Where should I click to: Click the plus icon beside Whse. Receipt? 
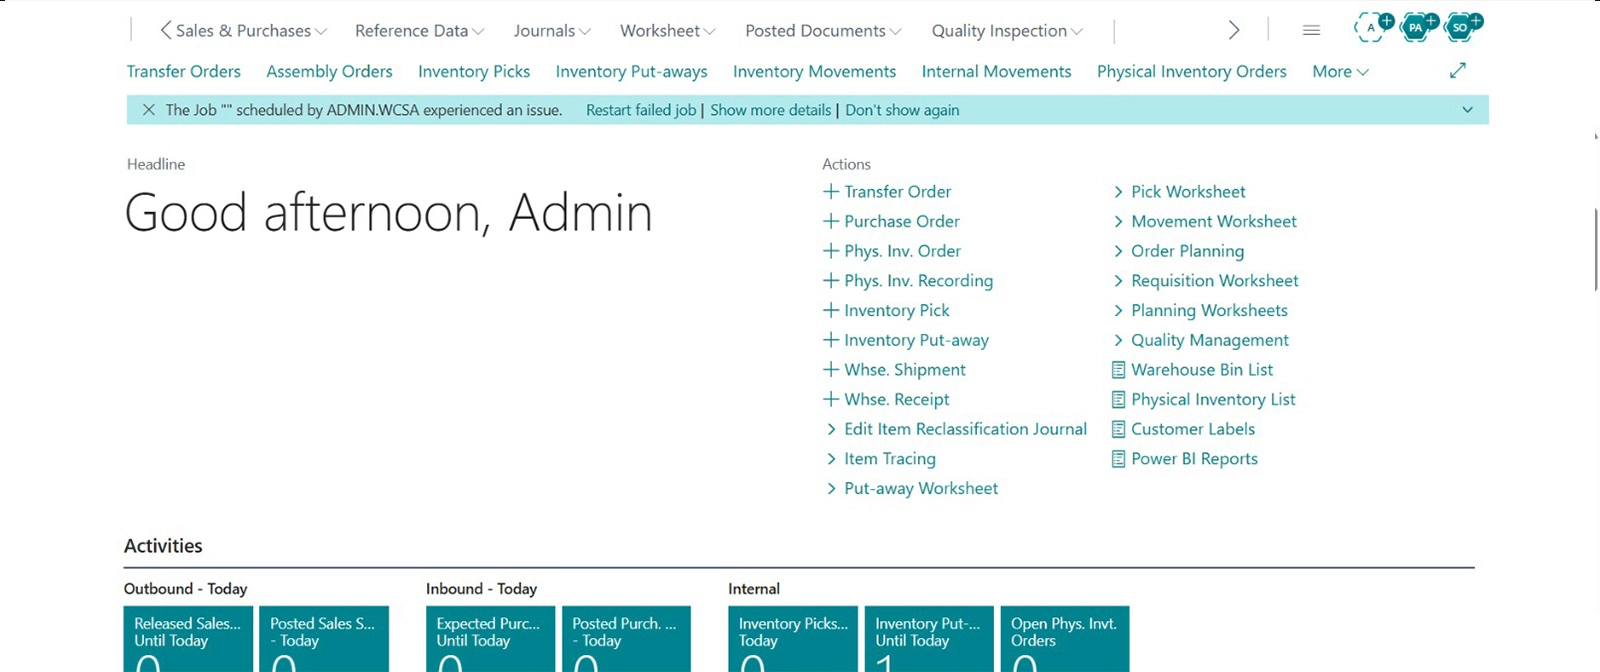click(x=831, y=399)
